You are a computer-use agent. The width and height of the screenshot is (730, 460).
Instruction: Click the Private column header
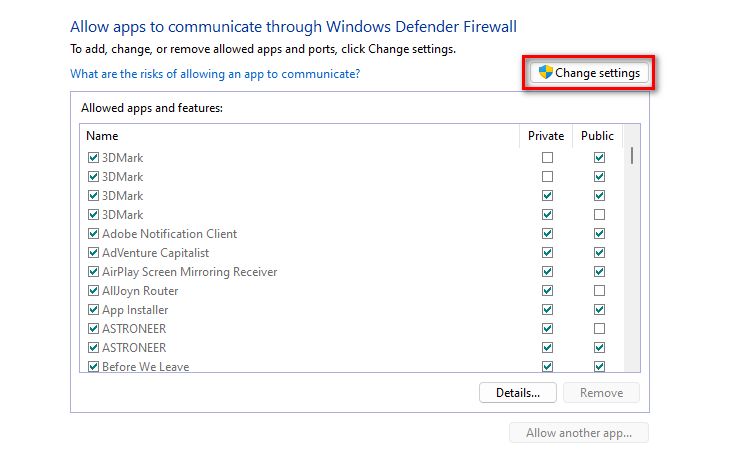[x=546, y=136]
